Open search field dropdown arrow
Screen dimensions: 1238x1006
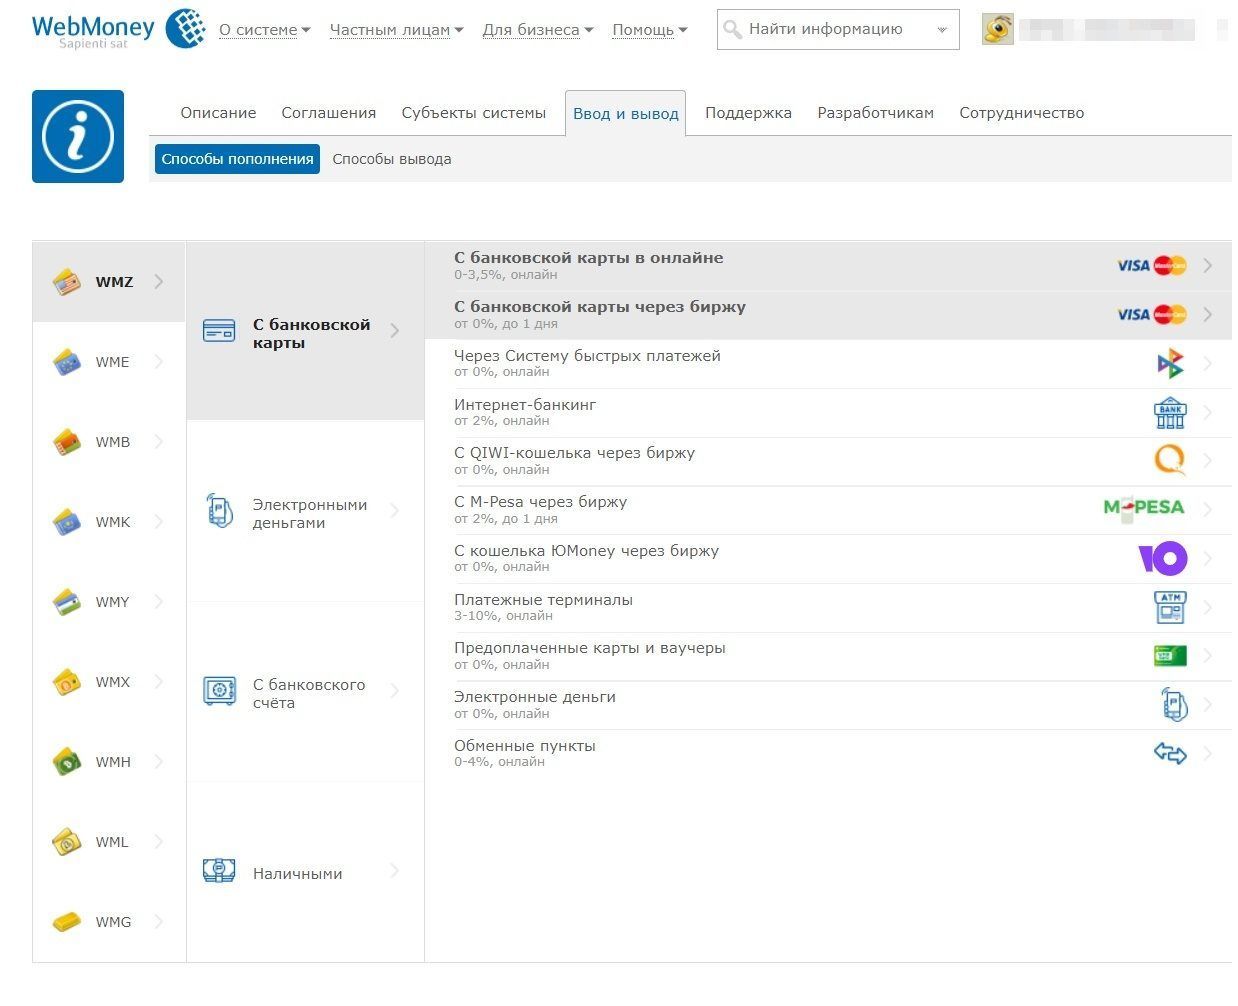point(941,30)
